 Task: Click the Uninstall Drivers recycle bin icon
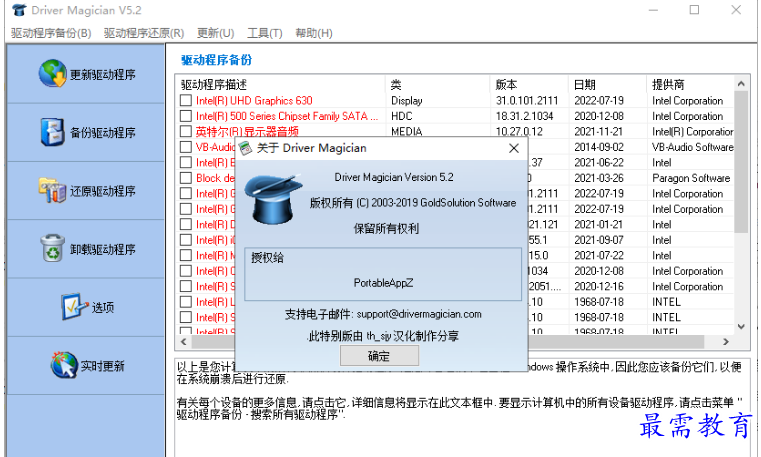[x=52, y=248]
